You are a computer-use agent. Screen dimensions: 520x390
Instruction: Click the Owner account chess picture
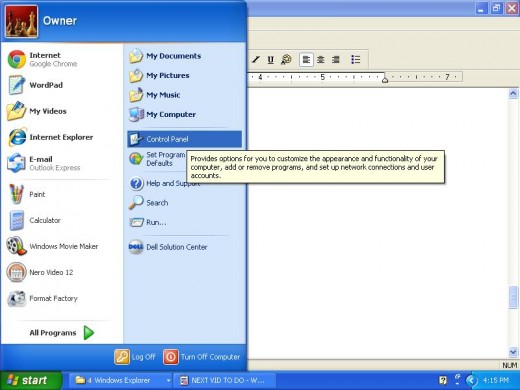(21, 21)
